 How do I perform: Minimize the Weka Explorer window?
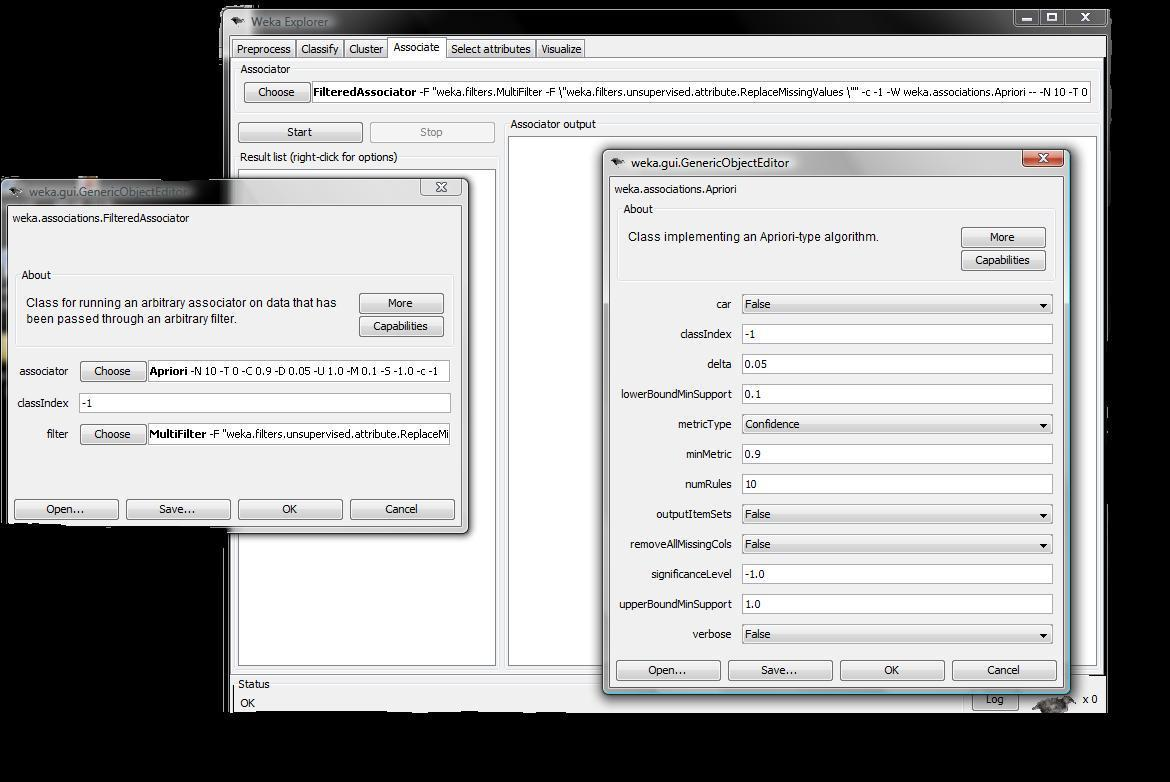pyautogui.click(x=1027, y=18)
